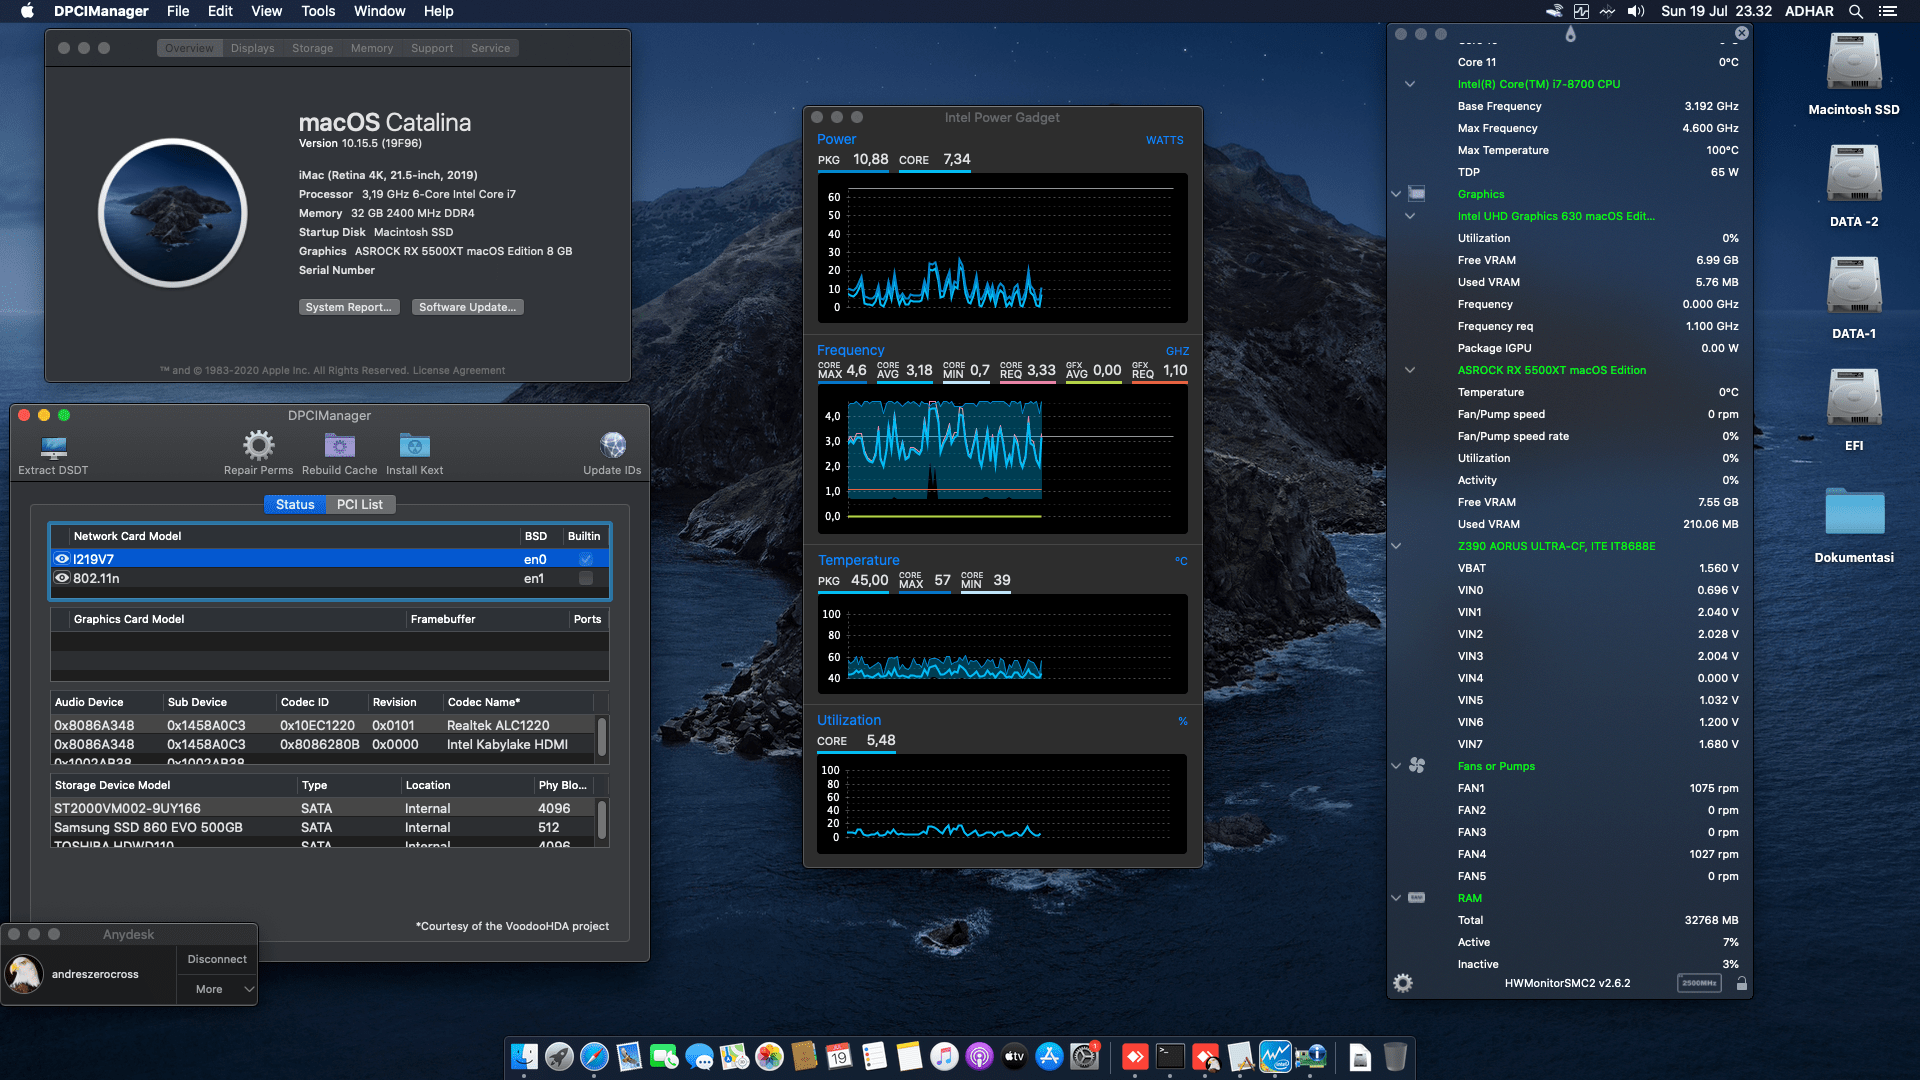Screen dimensions: 1920x1080
Task: Switch to the PCI List tab
Action: pyautogui.click(x=360, y=504)
